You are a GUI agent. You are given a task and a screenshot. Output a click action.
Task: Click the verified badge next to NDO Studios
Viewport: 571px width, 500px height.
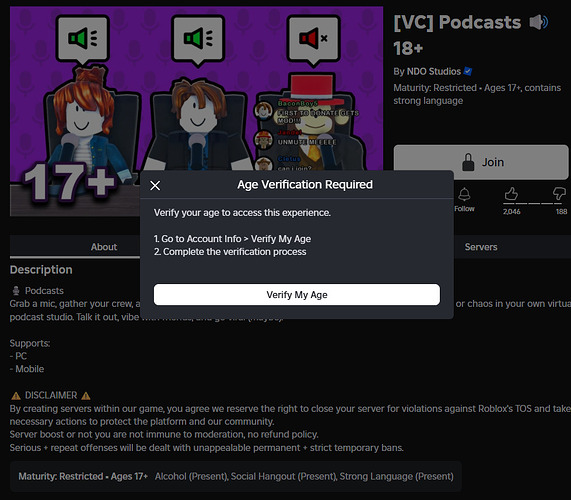pos(468,71)
